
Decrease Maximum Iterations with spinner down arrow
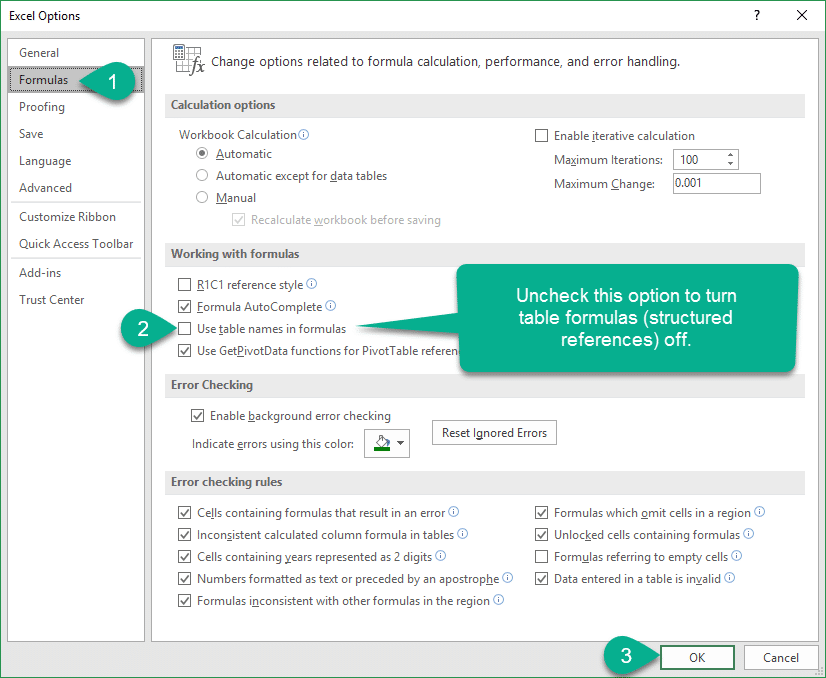731,164
